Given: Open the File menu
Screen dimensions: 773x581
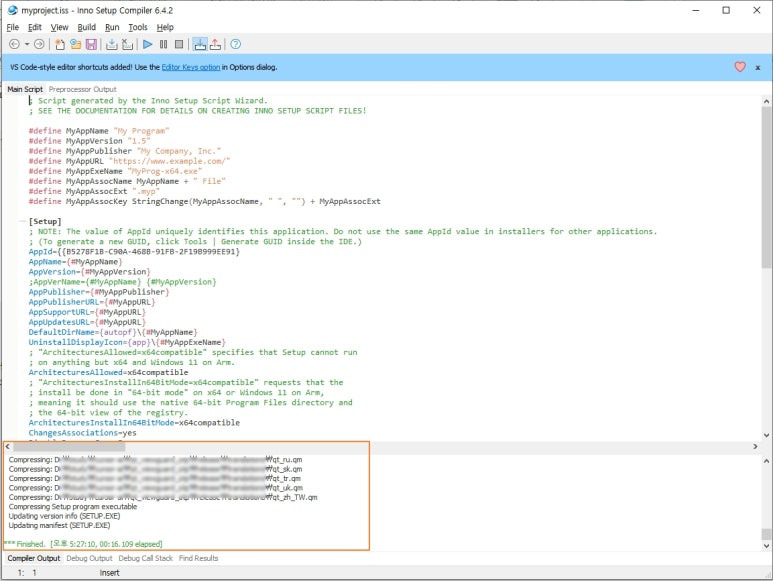Looking at the screenshot, I should tap(13, 27).
